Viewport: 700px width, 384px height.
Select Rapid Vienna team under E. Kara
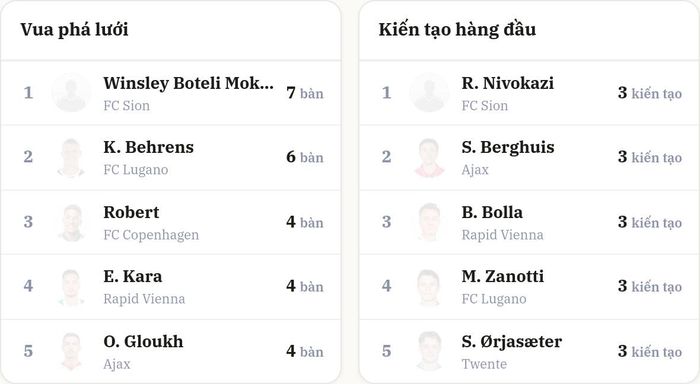(x=144, y=299)
